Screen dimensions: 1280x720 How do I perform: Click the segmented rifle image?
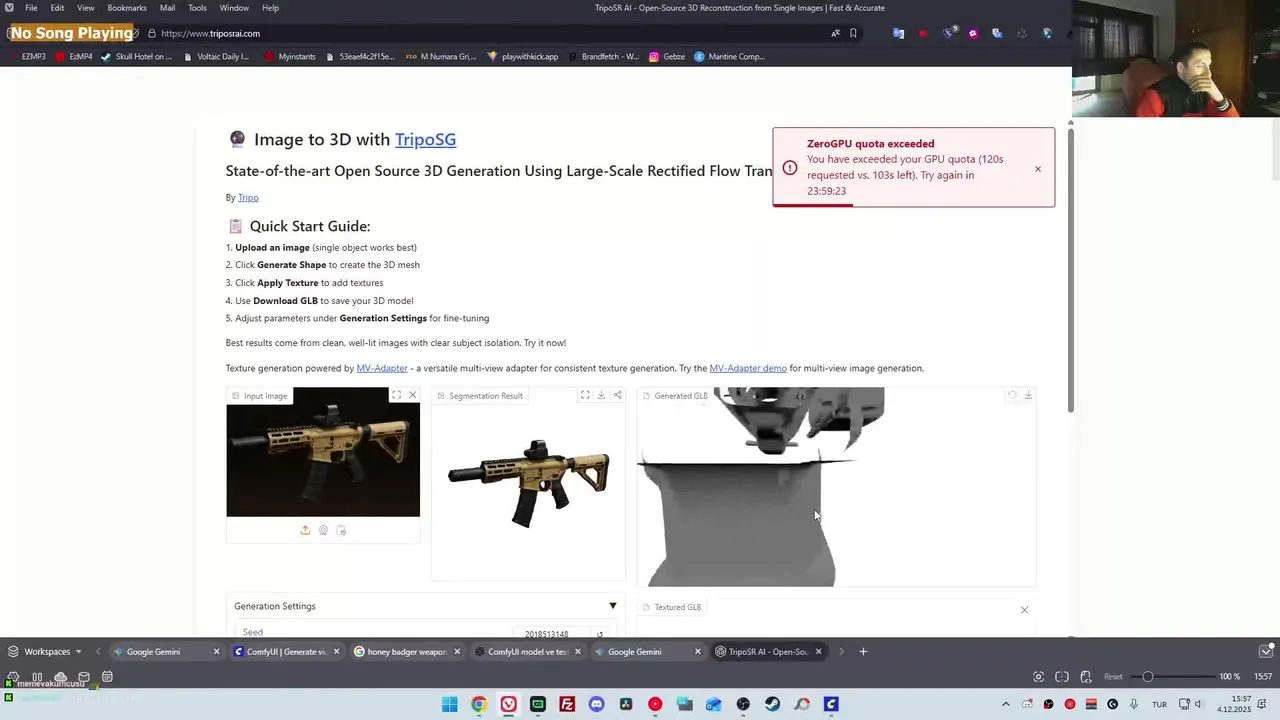click(528, 482)
